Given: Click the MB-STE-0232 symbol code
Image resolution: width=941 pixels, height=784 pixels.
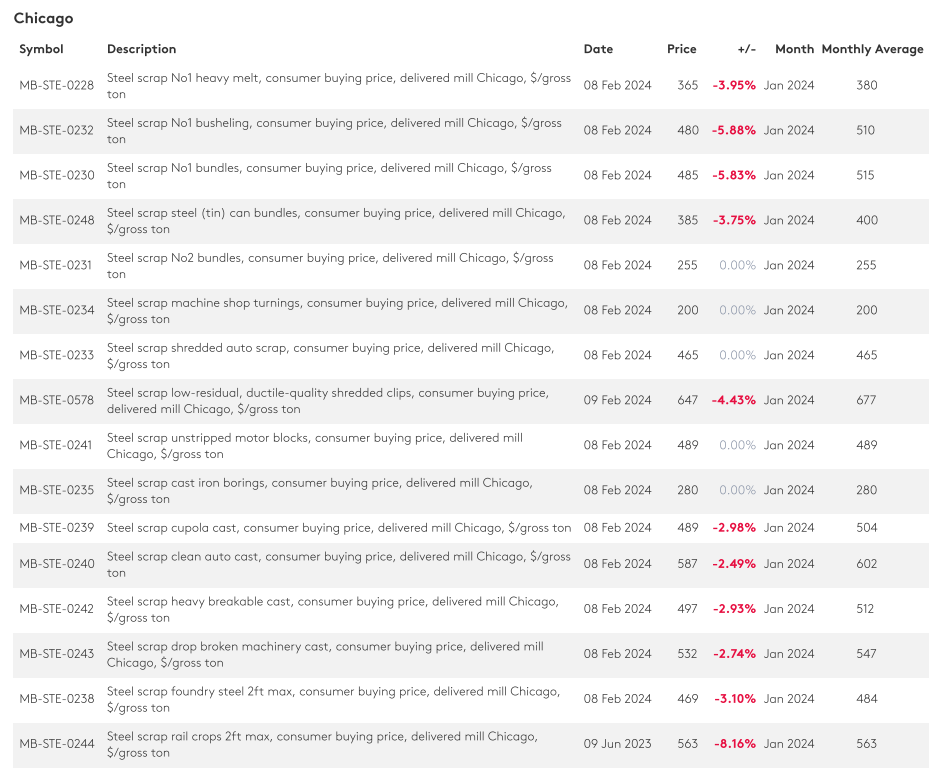Looking at the screenshot, I should 57,130.
